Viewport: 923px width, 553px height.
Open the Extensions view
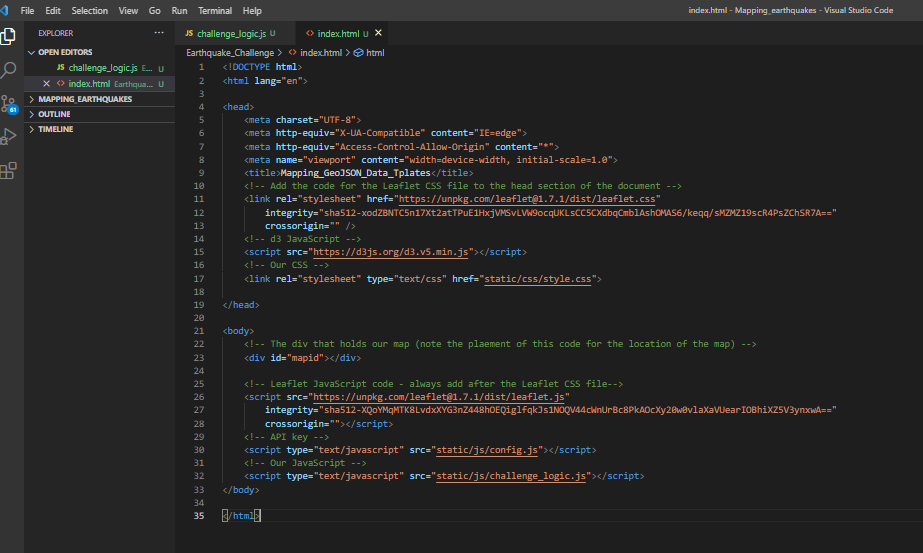8,171
